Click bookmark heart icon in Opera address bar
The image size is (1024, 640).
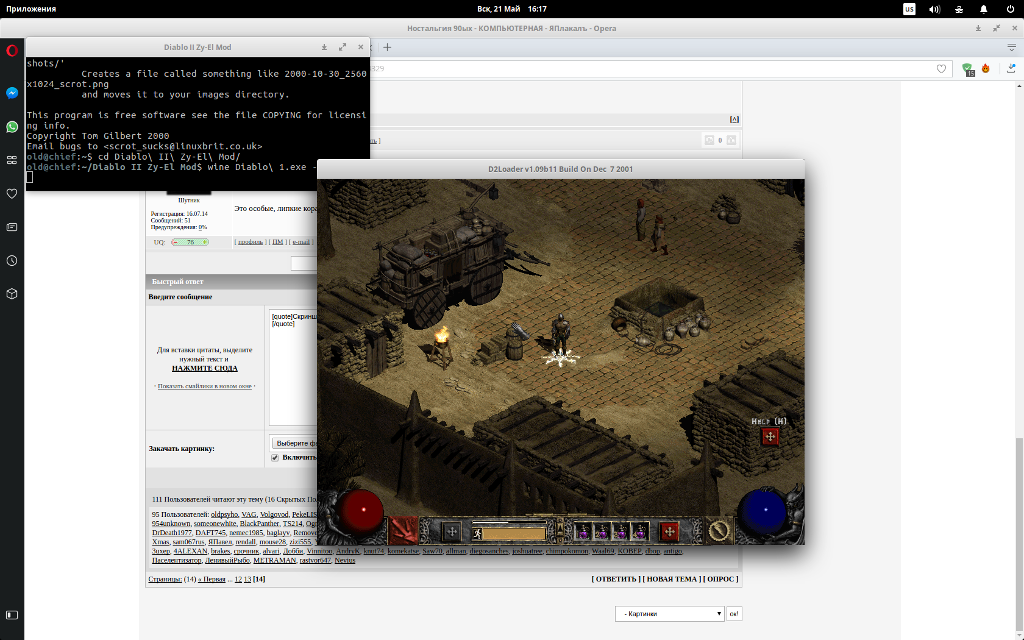tap(941, 69)
